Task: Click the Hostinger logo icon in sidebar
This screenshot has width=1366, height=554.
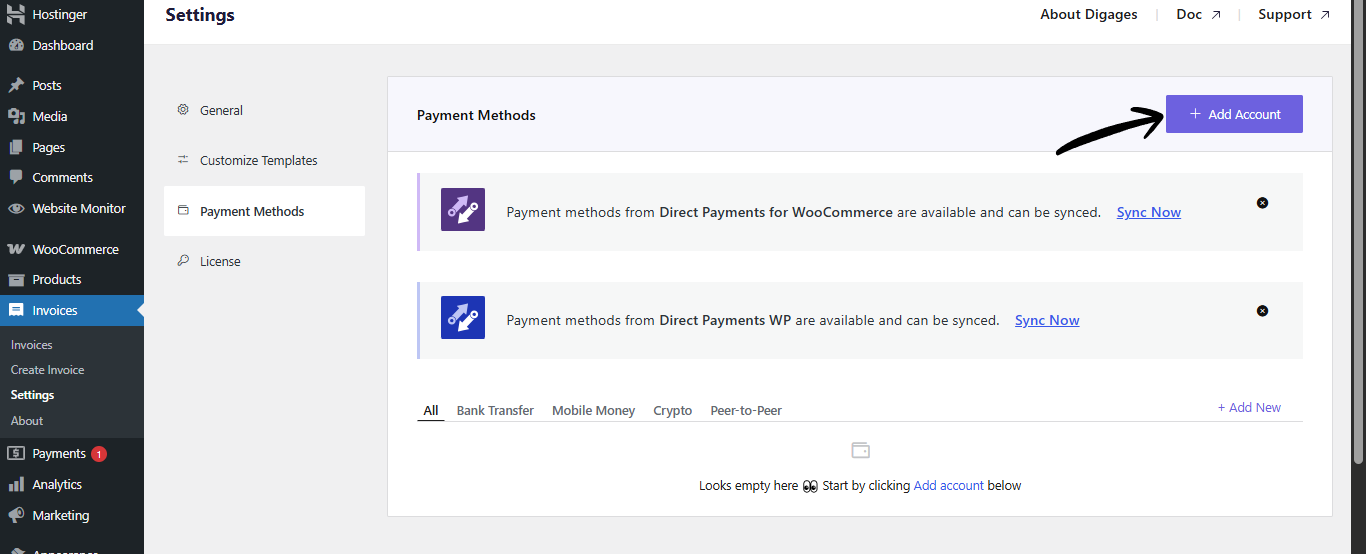Action: pos(16,14)
